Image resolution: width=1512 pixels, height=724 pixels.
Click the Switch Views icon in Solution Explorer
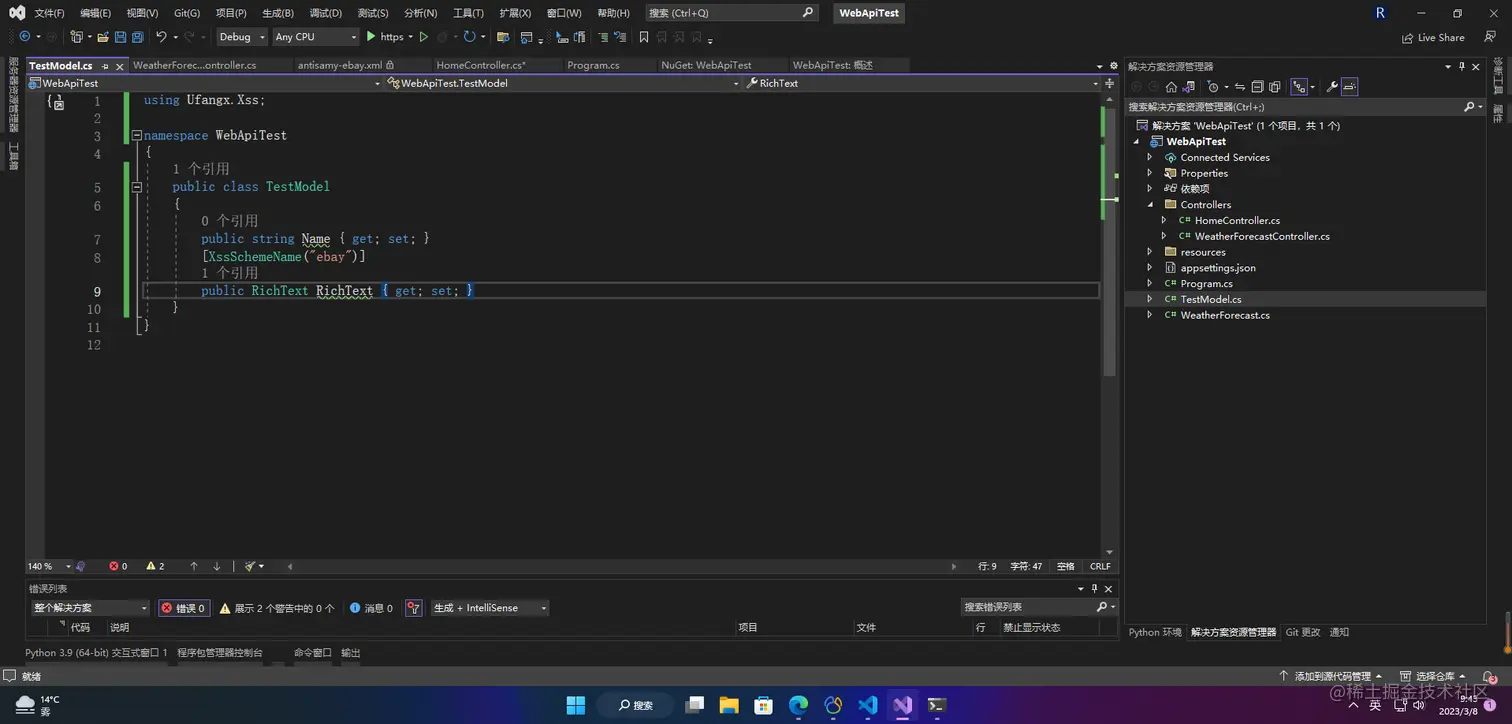pos(1188,87)
